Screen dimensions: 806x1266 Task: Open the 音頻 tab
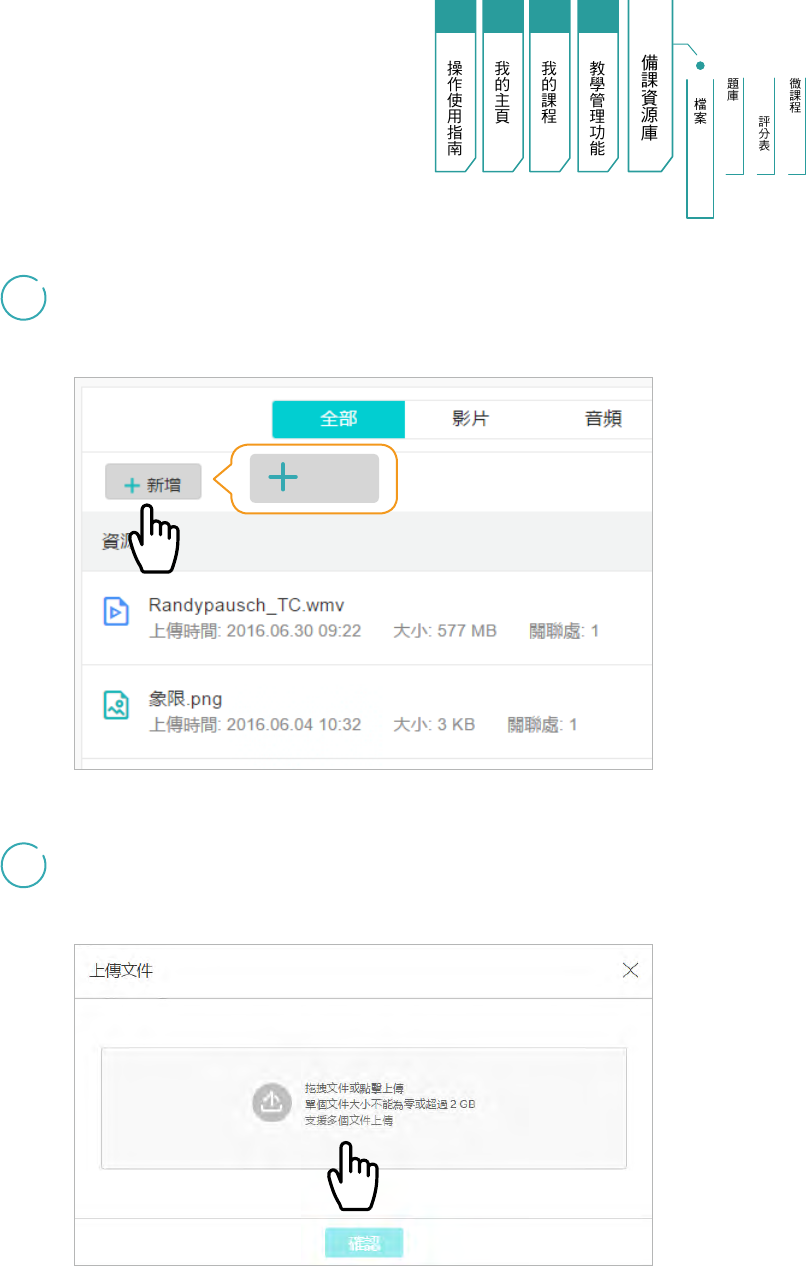(602, 419)
